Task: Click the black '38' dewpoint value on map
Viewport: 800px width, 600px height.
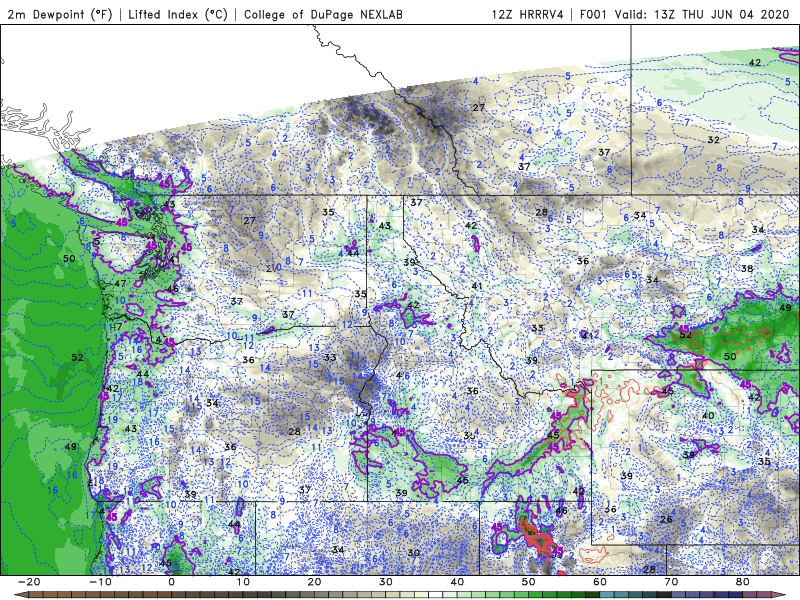Action: point(747,268)
